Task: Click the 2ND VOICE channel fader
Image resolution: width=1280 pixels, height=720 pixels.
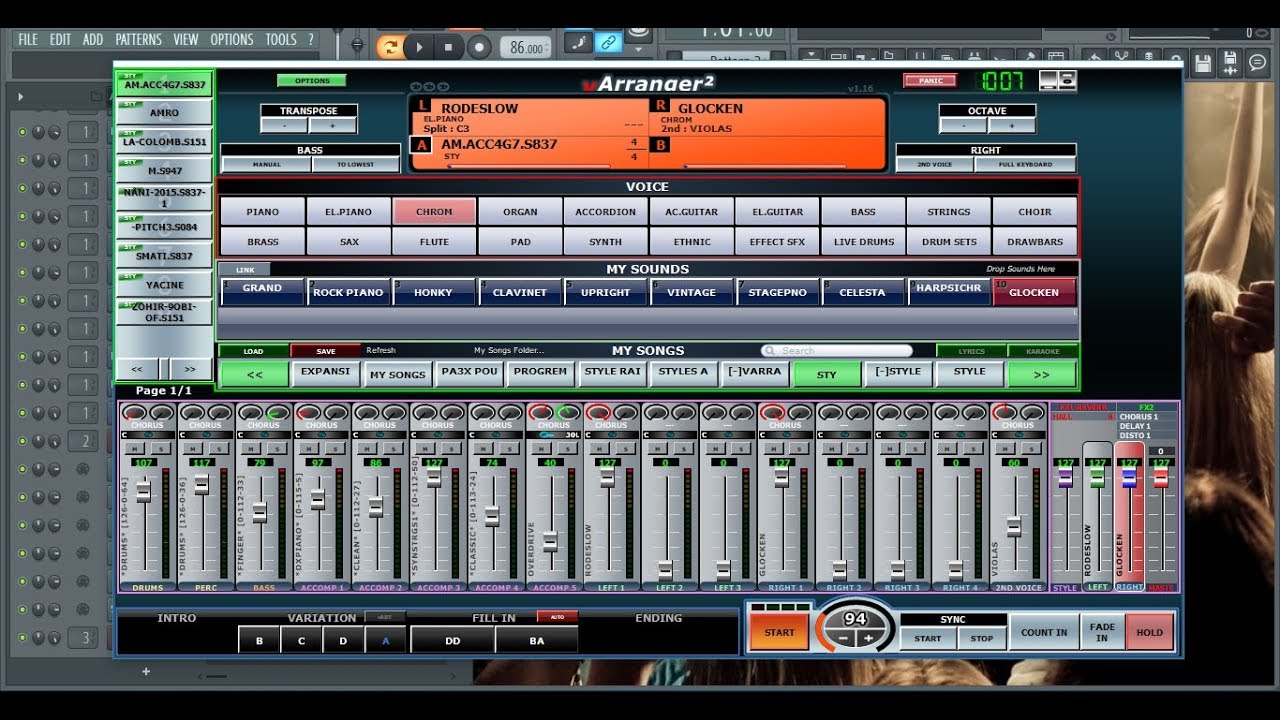Action: [x=1013, y=527]
